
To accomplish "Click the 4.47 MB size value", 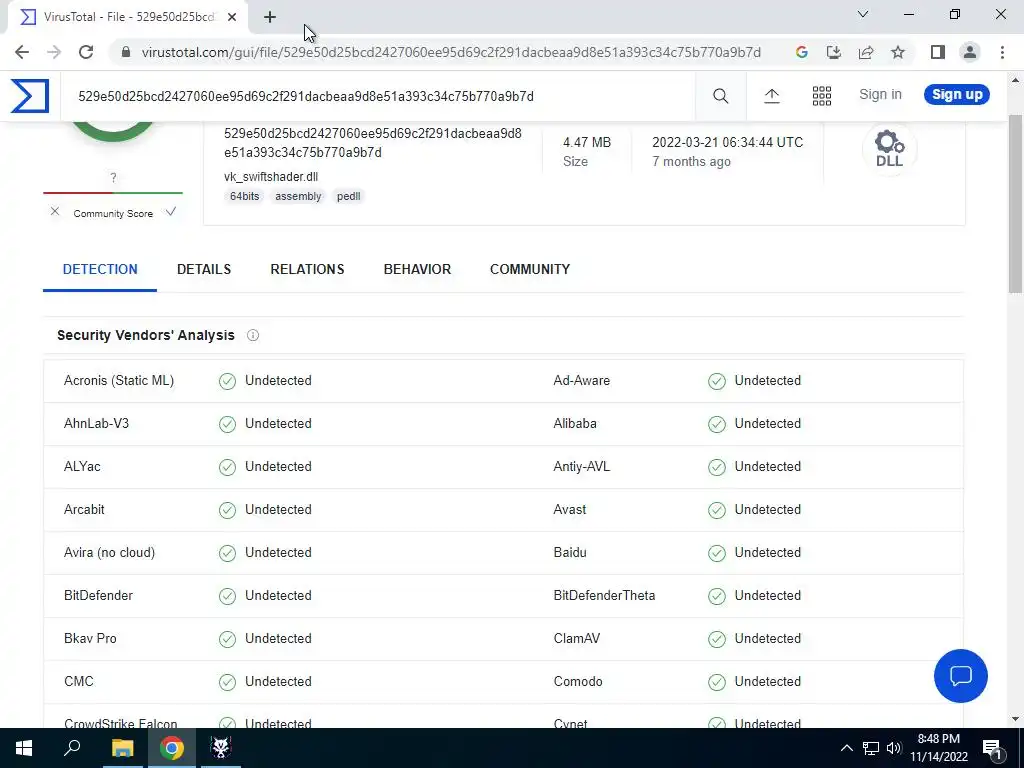I will pyautogui.click(x=587, y=142).
